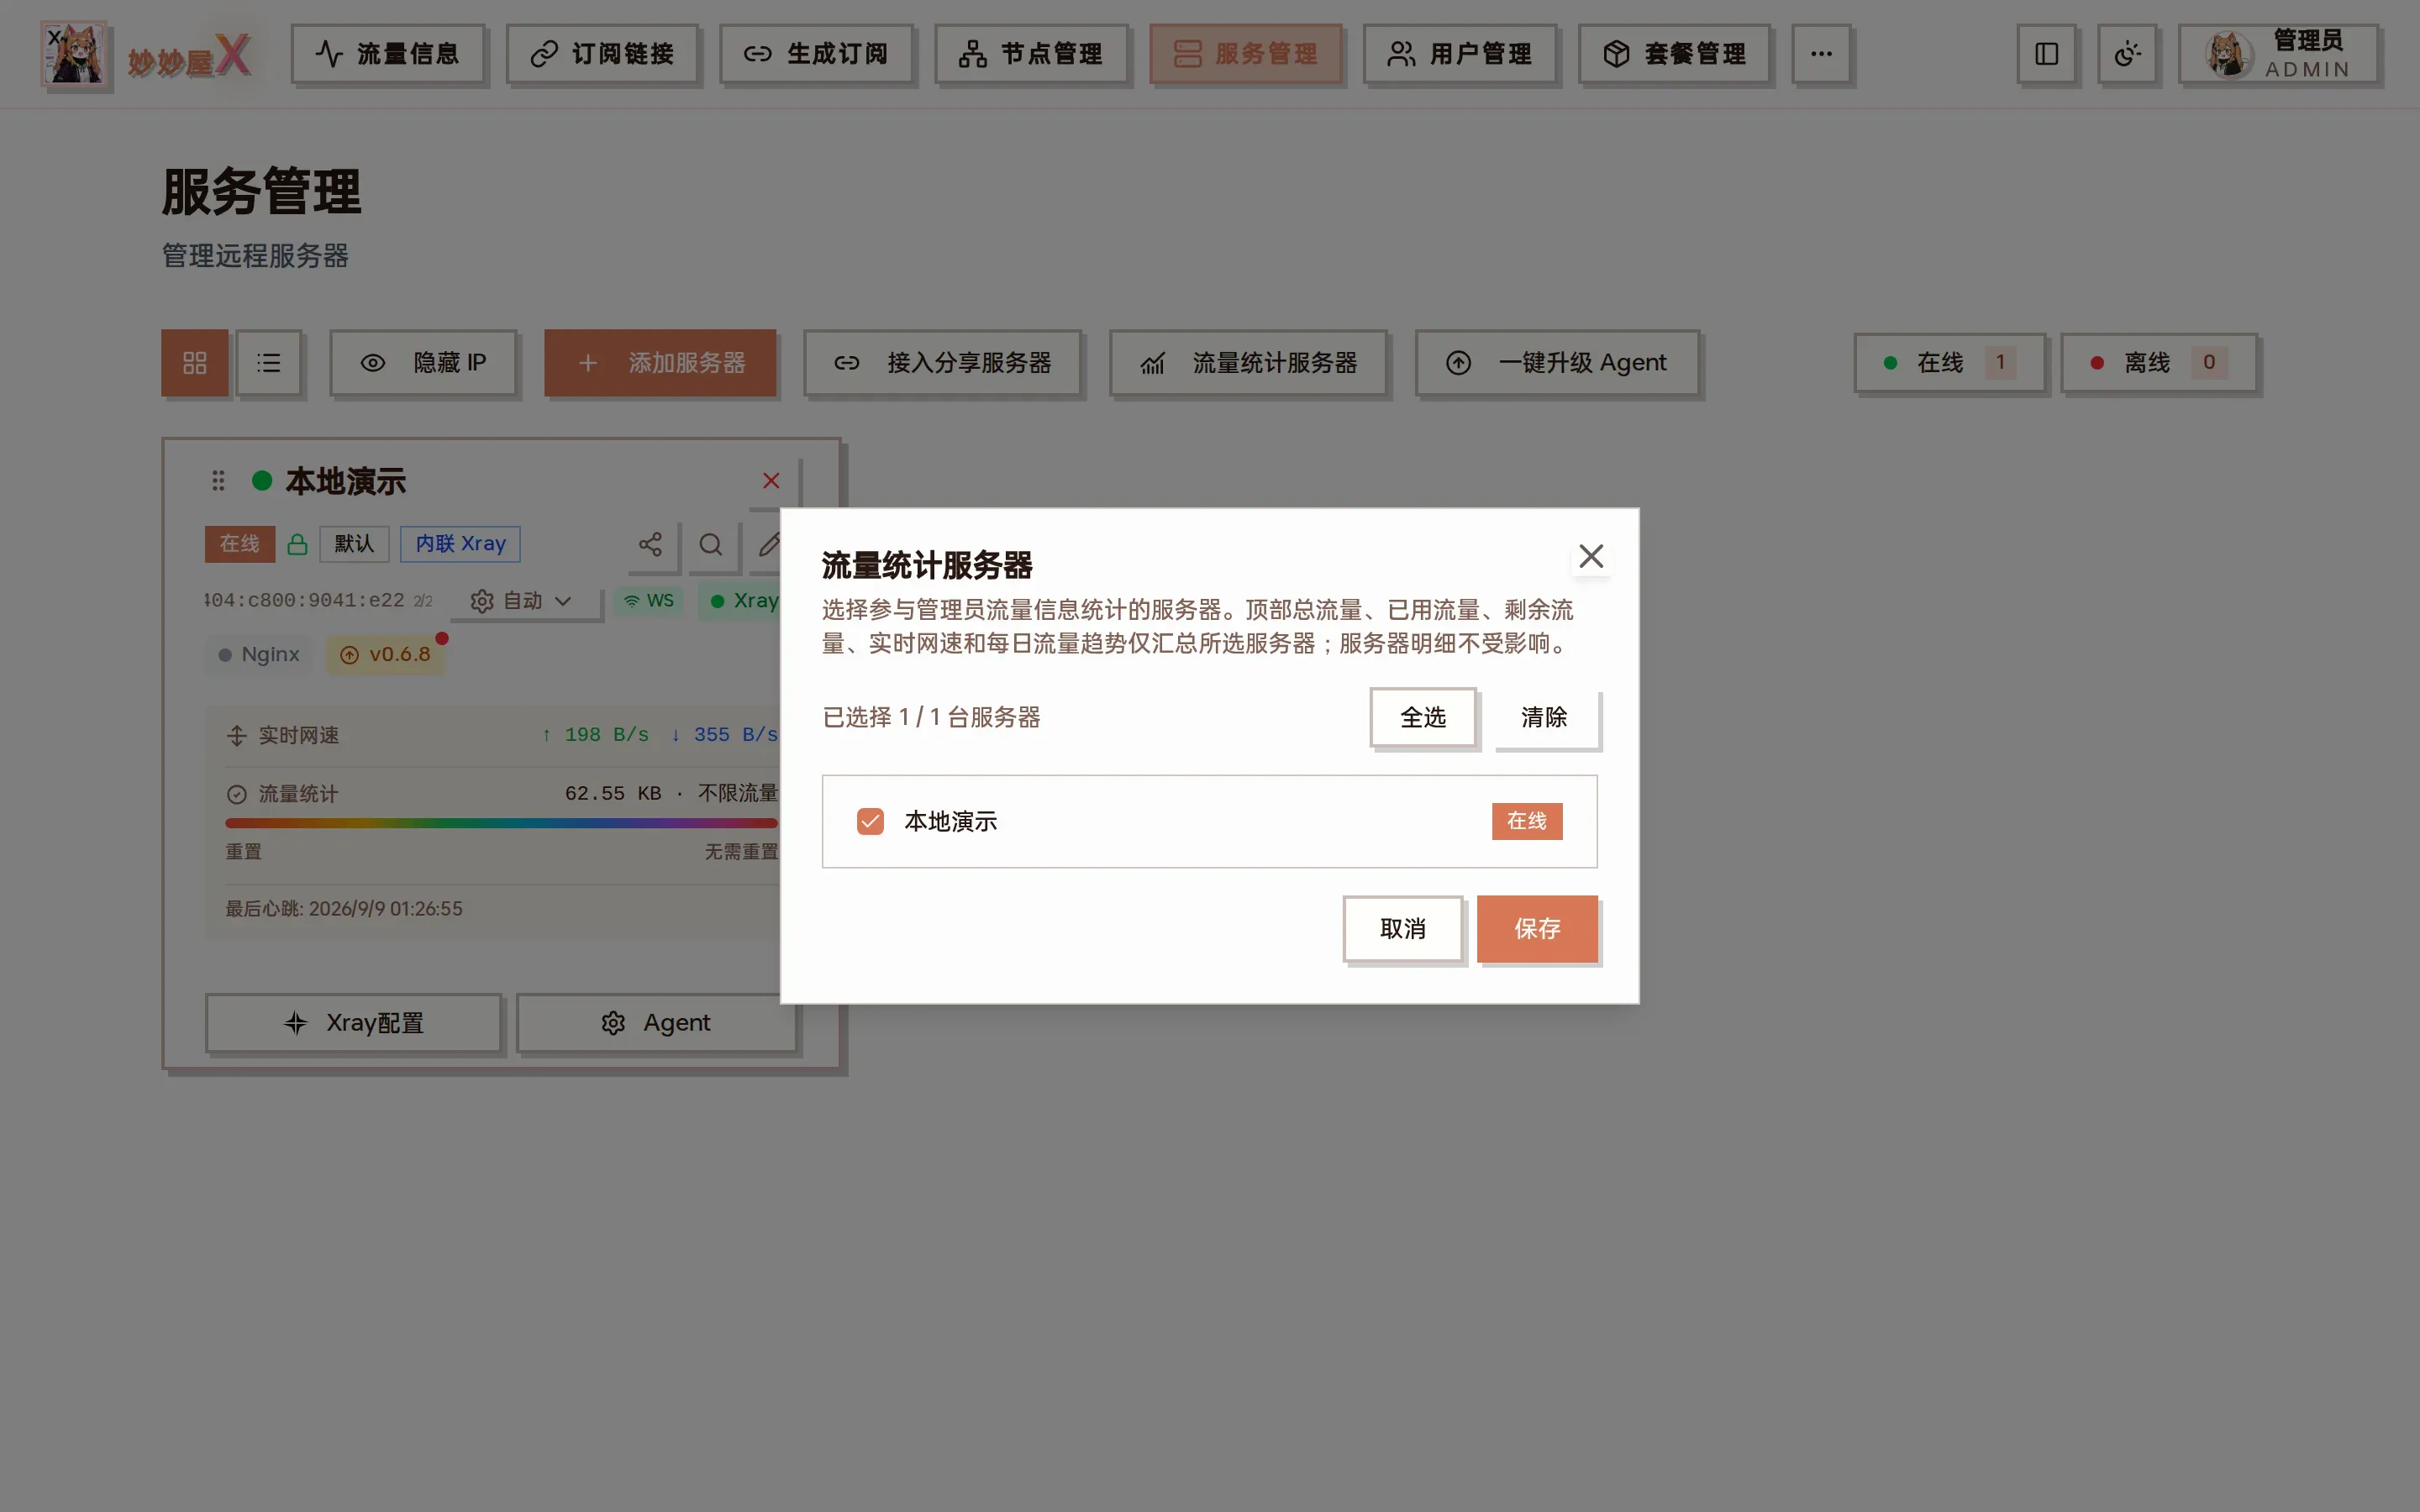Open the 服务管理 nav tab

1245,54
